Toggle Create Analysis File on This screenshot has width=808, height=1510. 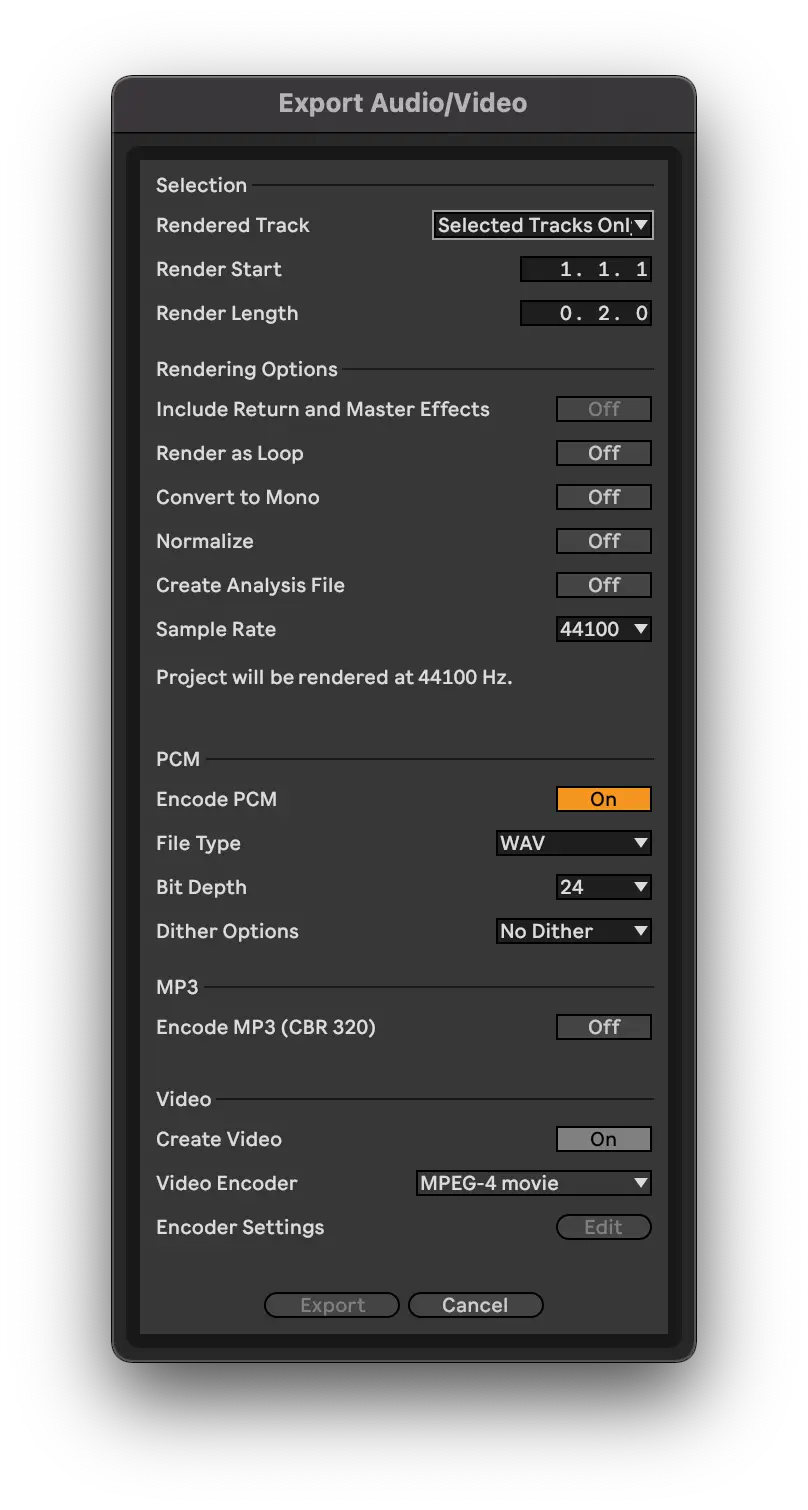pyautogui.click(x=603, y=585)
